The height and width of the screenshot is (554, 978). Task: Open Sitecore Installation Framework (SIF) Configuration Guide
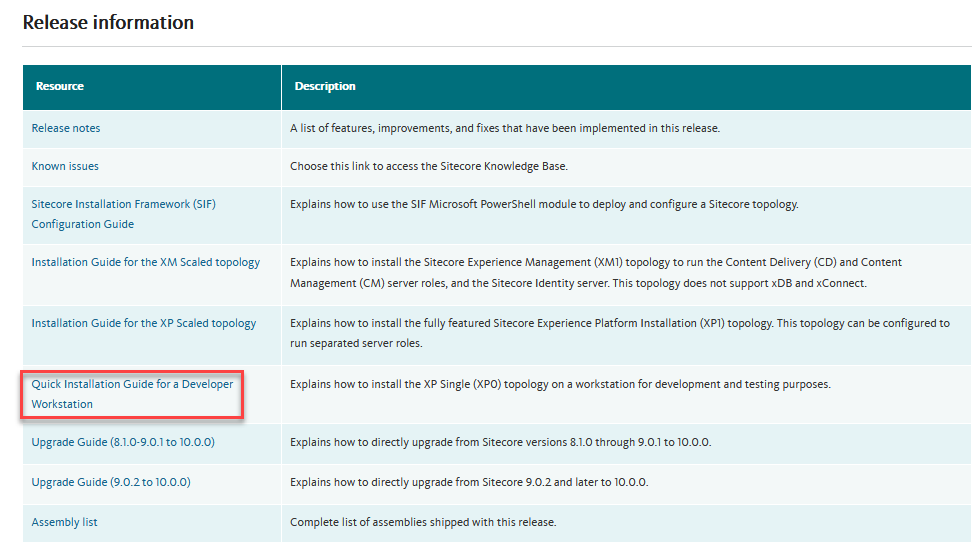click(x=123, y=214)
